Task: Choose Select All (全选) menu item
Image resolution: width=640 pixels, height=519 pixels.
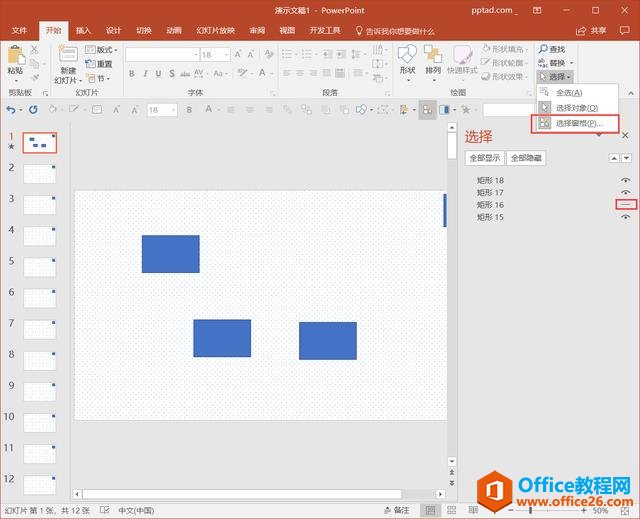Action: (x=577, y=93)
